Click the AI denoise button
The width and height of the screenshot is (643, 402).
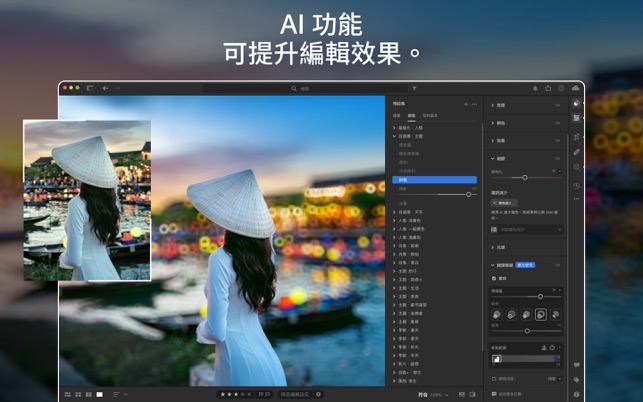(x=504, y=202)
